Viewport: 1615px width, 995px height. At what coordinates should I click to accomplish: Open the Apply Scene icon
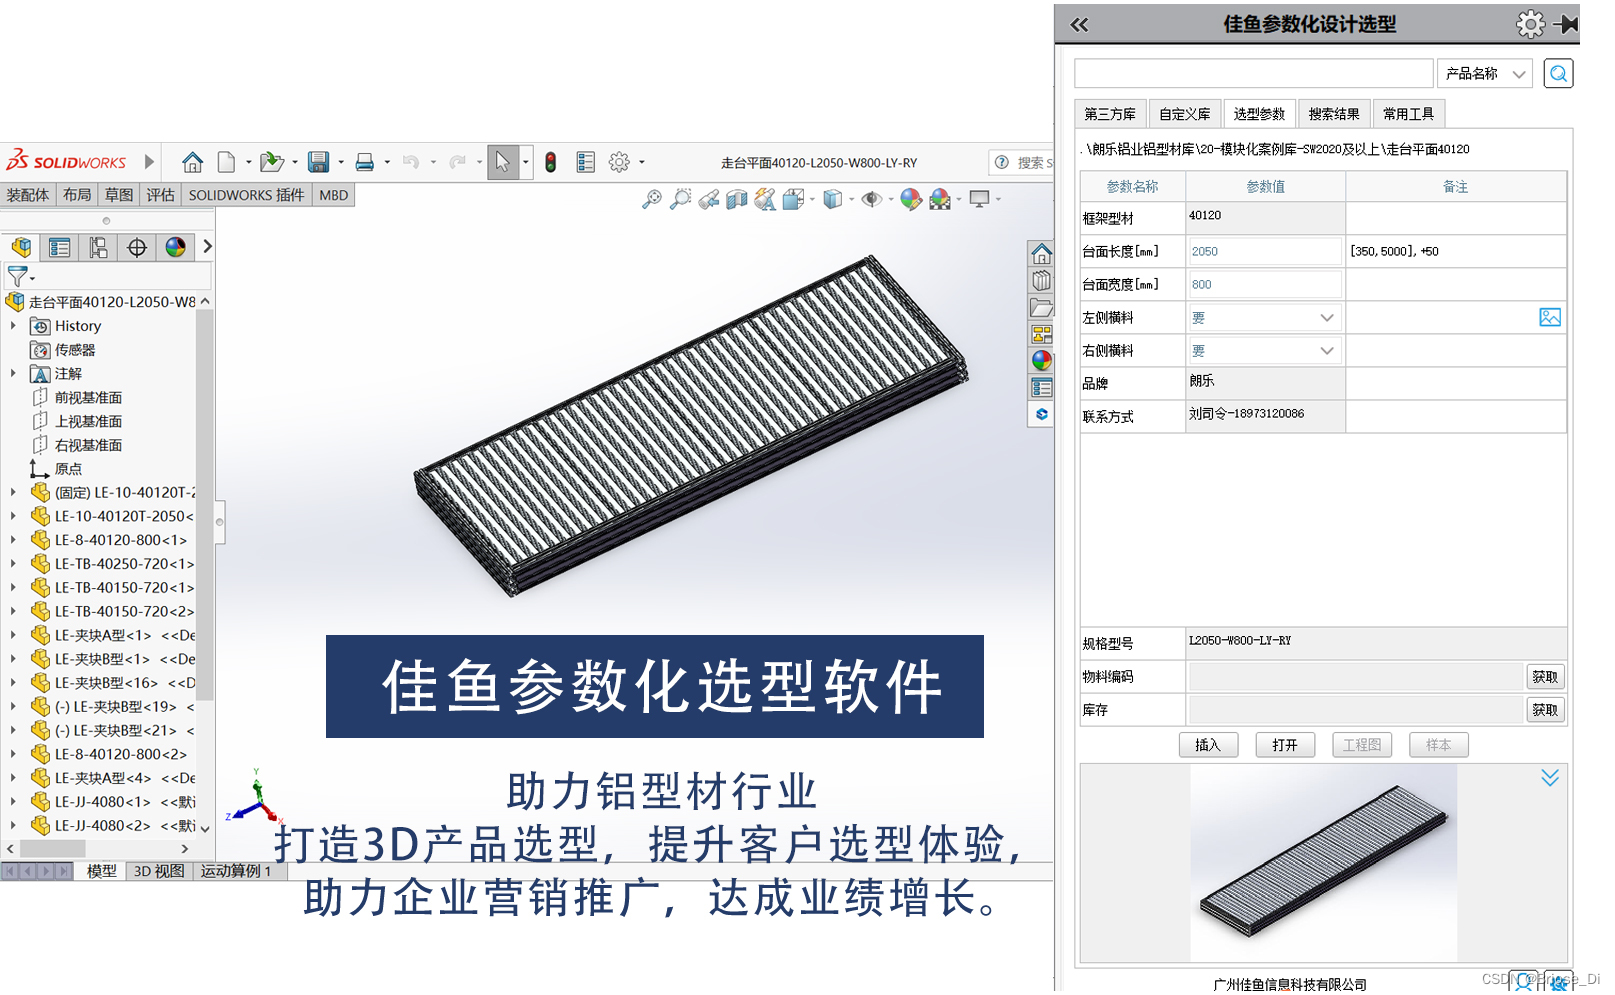[940, 199]
